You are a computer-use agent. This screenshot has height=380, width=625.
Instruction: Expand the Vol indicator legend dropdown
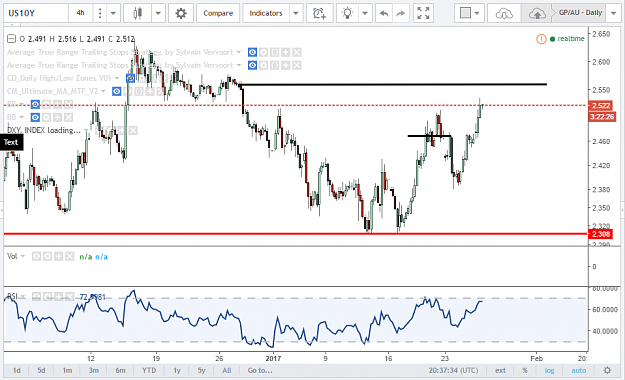(x=23, y=256)
